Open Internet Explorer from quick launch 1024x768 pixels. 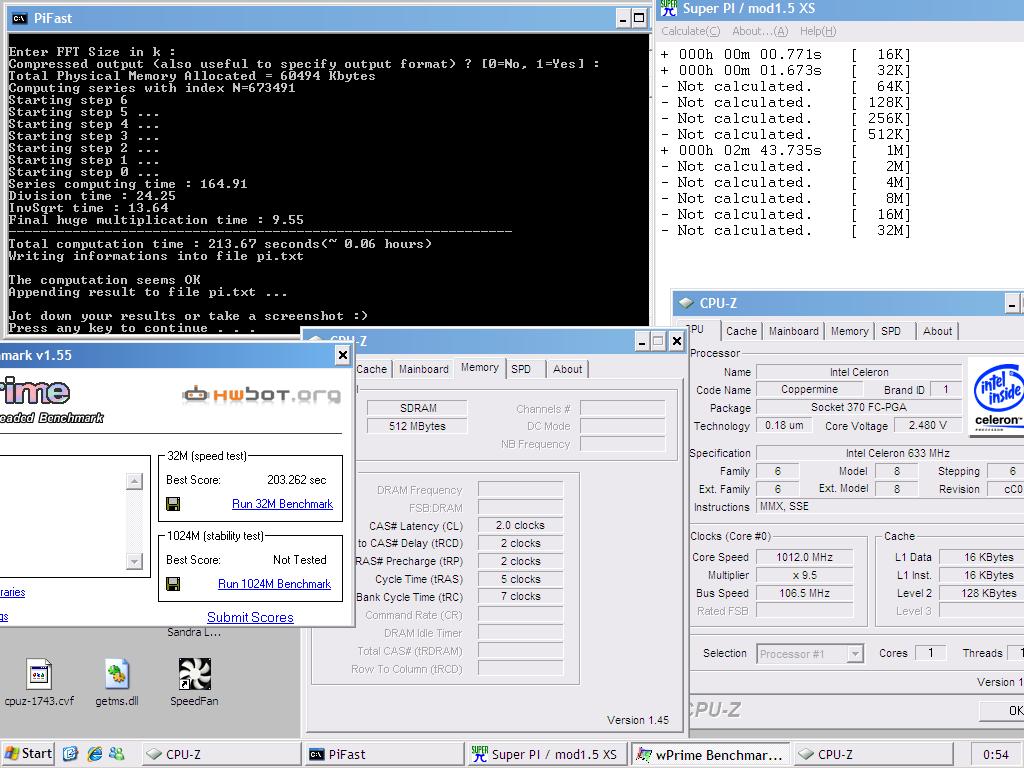click(x=95, y=754)
